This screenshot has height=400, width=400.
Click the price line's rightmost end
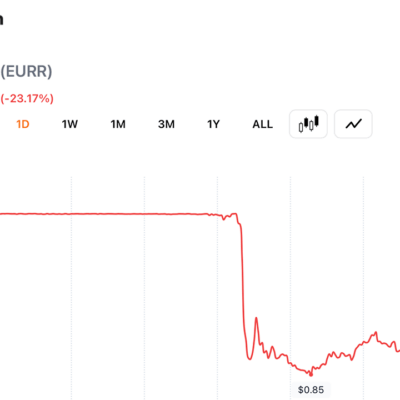[398, 351]
